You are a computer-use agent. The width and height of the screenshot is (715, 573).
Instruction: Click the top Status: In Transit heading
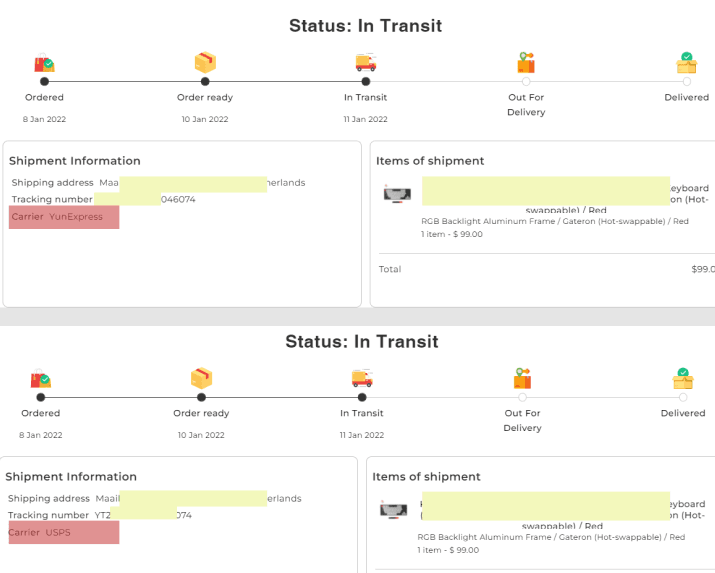[365, 26]
